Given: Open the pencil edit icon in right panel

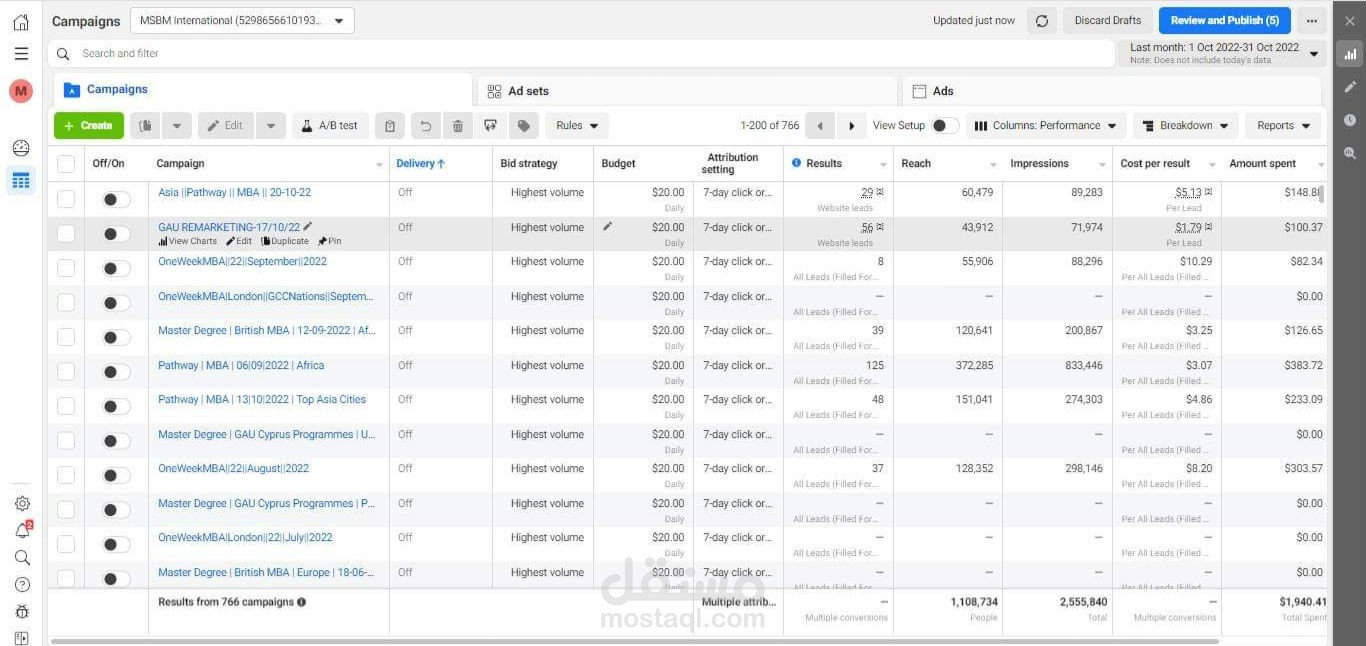Looking at the screenshot, I should pos(1350,87).
